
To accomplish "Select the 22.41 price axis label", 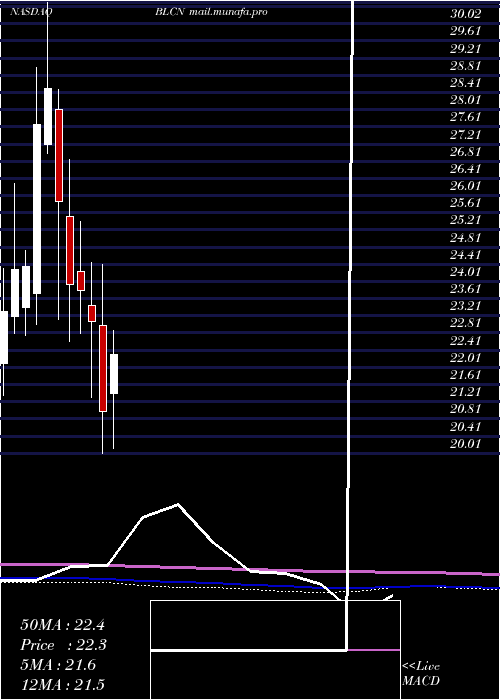I will click(x=465, y=341).
